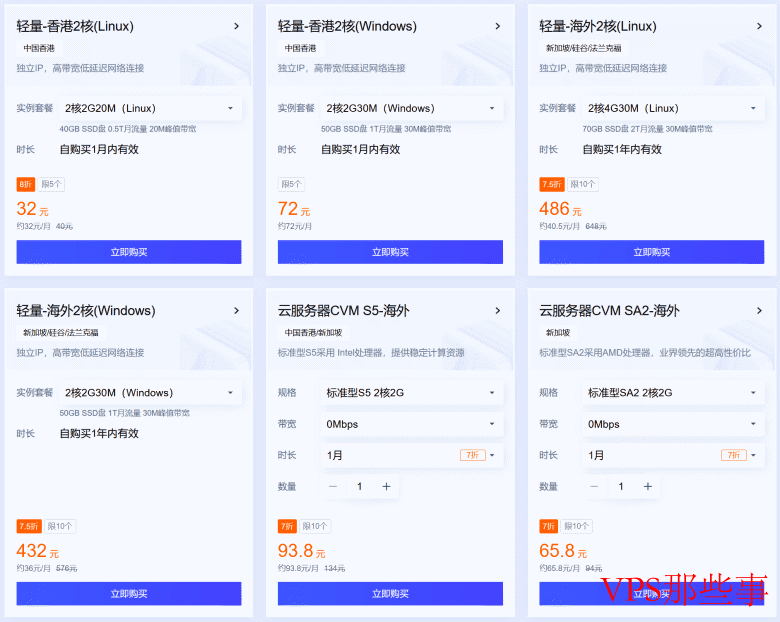Screen dimensions: 780x622
Task: Decrease quantity in CVM S5 card
Action: pos(333,487)
